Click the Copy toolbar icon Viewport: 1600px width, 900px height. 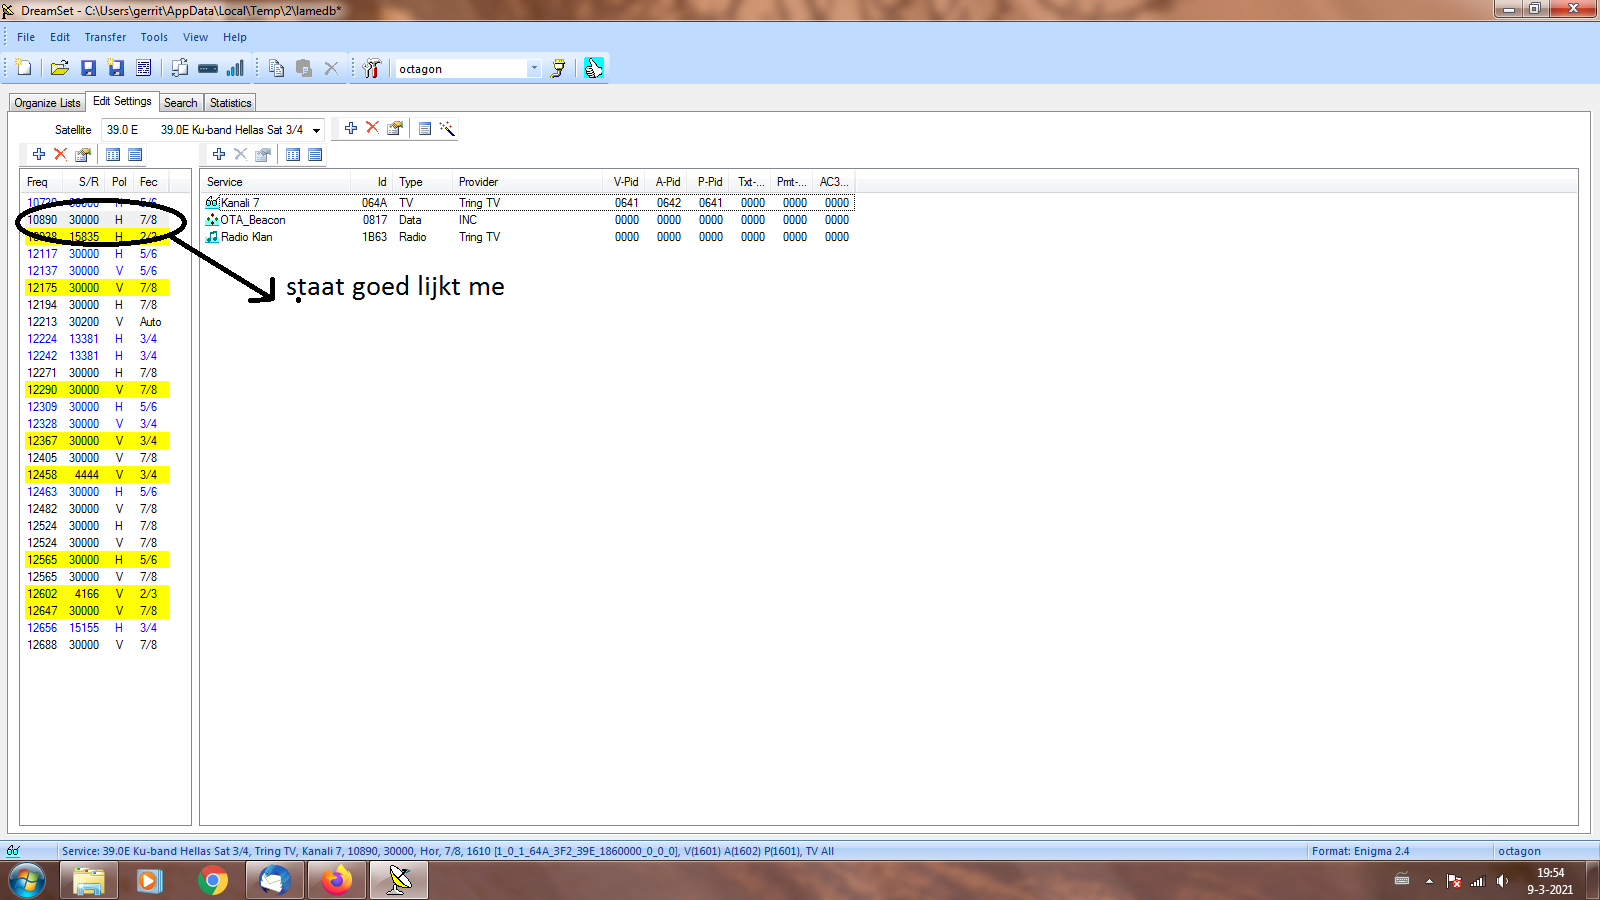pos(276,68)
